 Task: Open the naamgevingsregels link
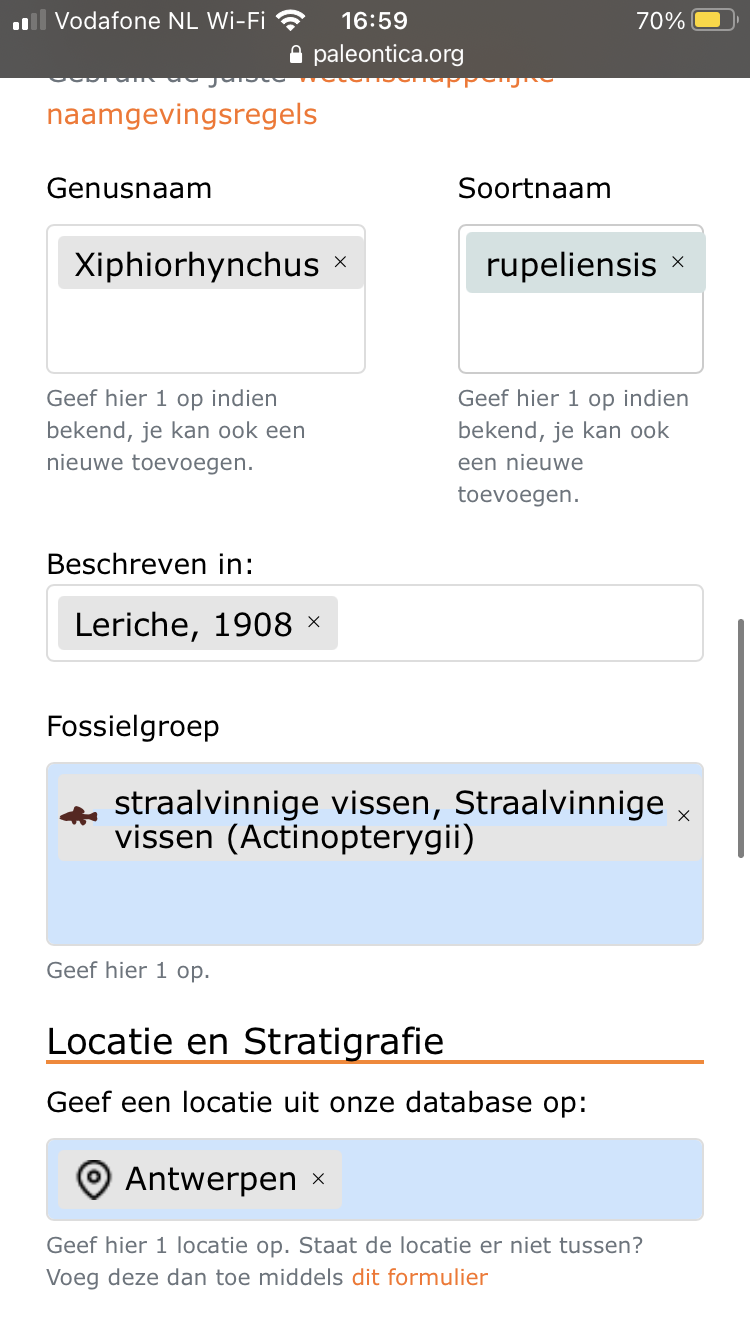[182, 114]
